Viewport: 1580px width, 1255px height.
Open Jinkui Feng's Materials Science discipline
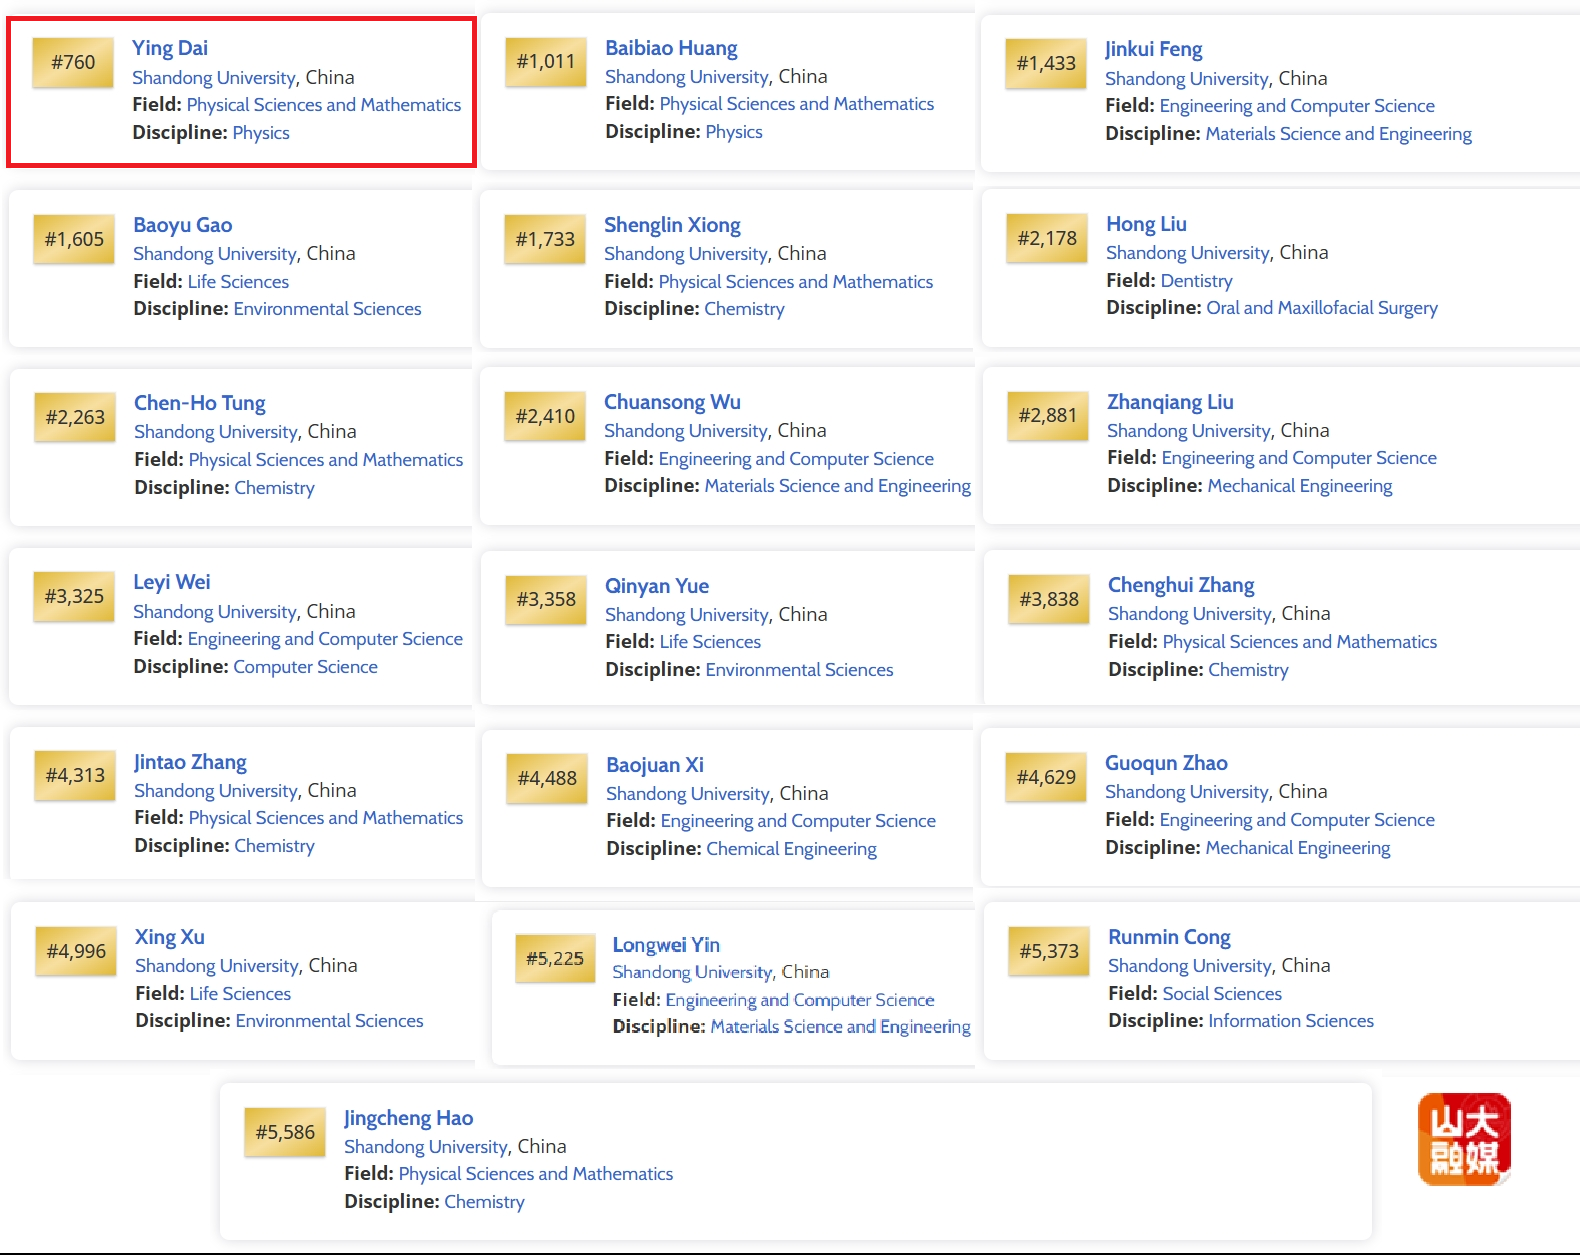(x=1338, y=134)
